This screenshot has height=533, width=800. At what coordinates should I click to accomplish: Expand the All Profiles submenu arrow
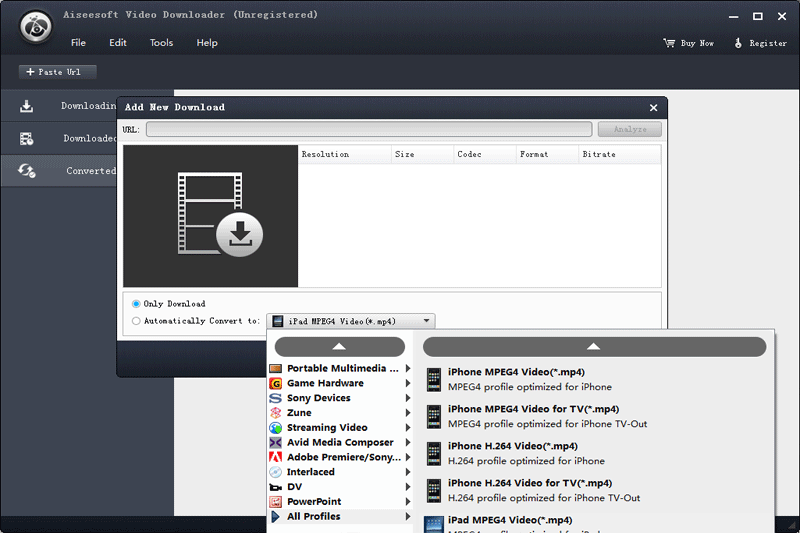click(408, 516)
